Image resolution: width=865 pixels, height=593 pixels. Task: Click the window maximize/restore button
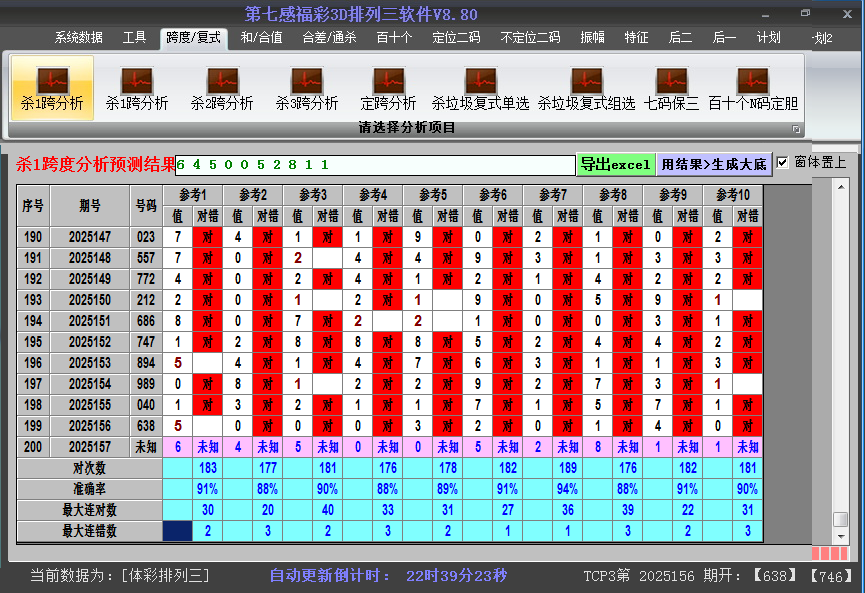(x=805, y=13)
